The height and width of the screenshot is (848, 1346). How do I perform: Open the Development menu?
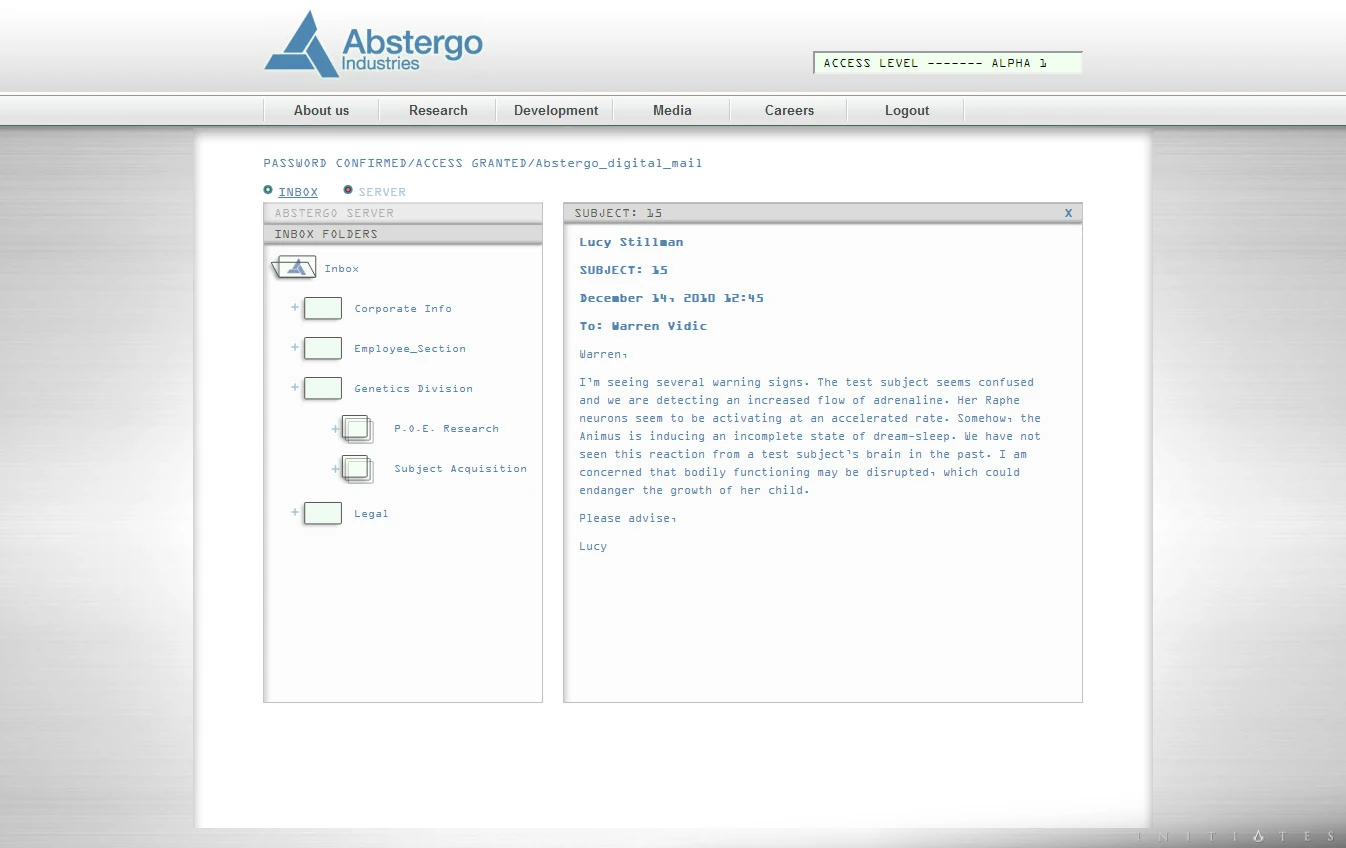[x=556, y=110]
